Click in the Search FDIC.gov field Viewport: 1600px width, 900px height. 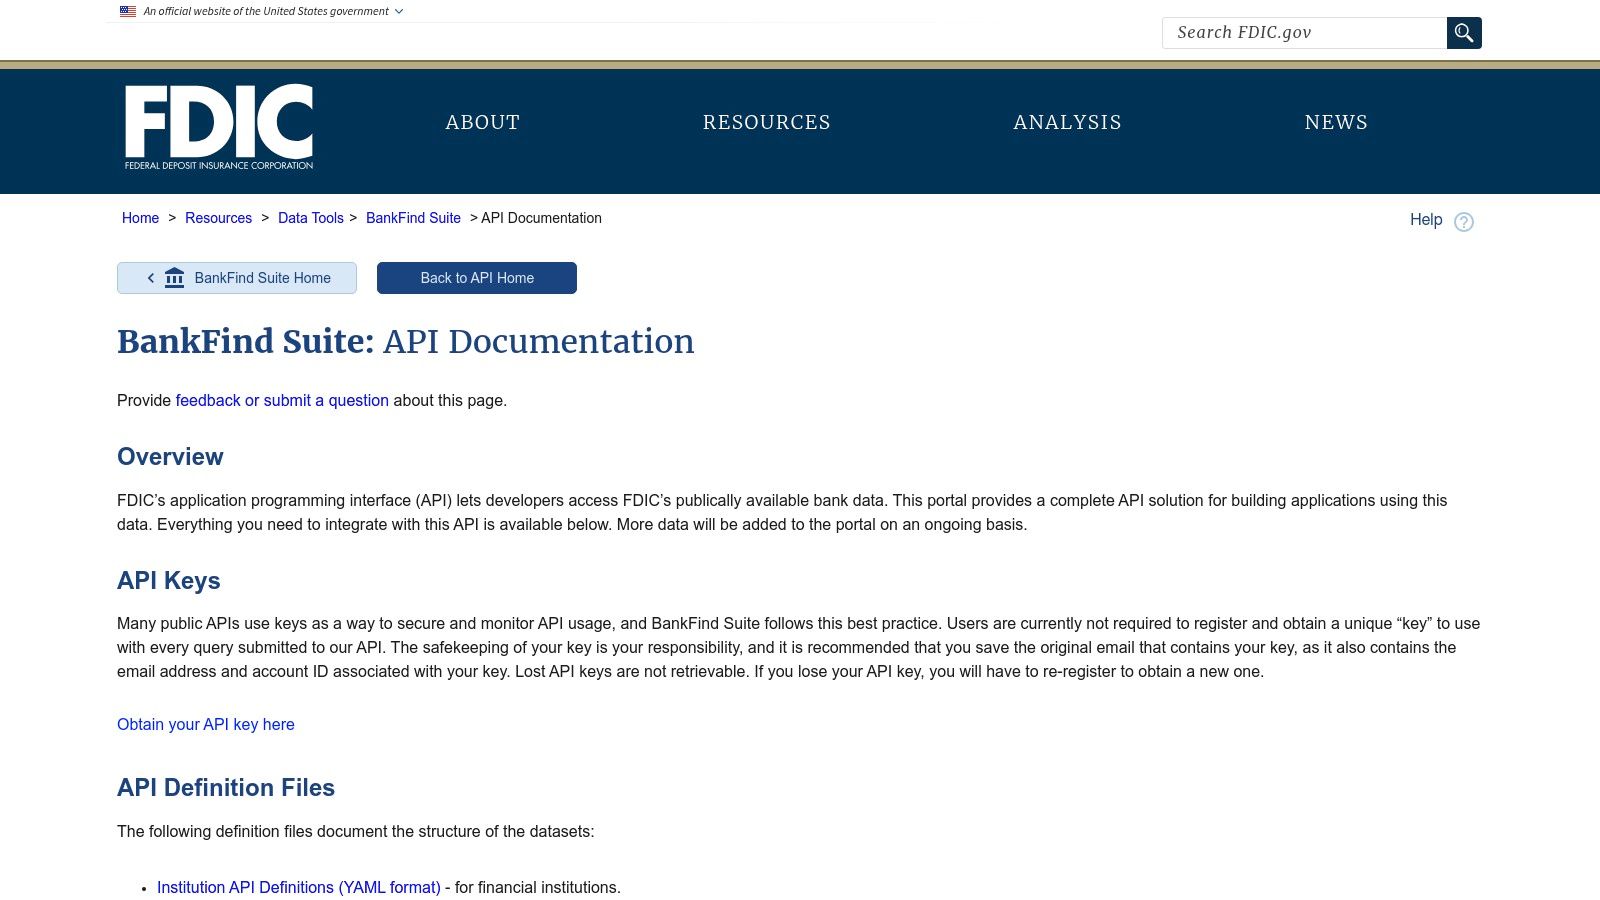pos(1304,33)
